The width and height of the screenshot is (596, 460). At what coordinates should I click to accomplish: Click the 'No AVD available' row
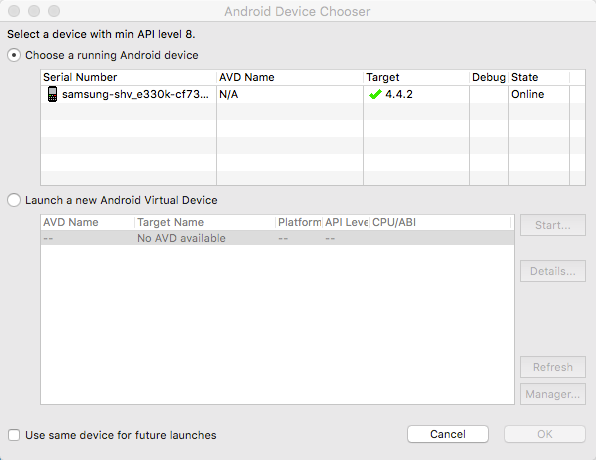(277, 238)
